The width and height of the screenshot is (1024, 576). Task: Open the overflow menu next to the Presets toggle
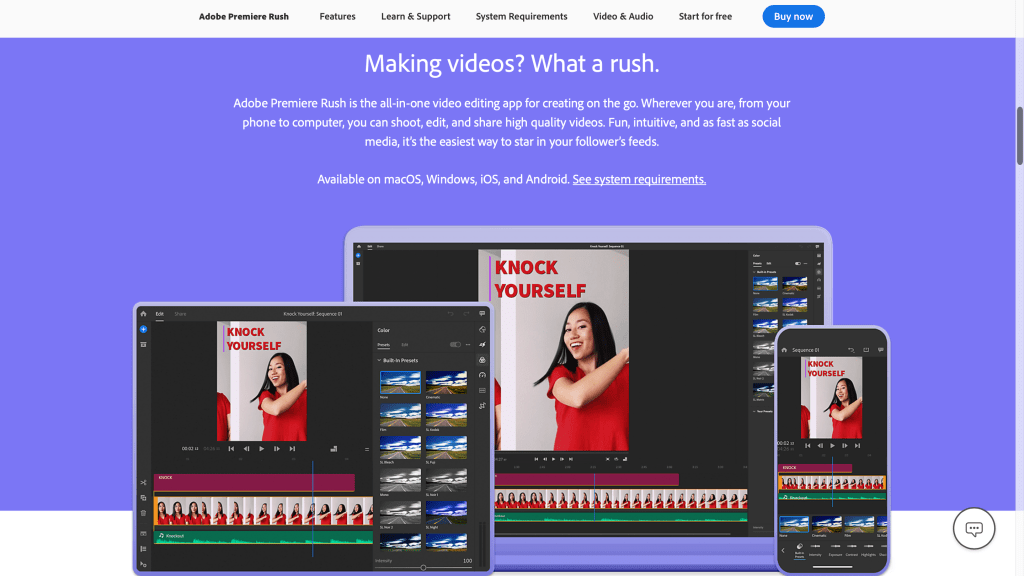[468, 344]
